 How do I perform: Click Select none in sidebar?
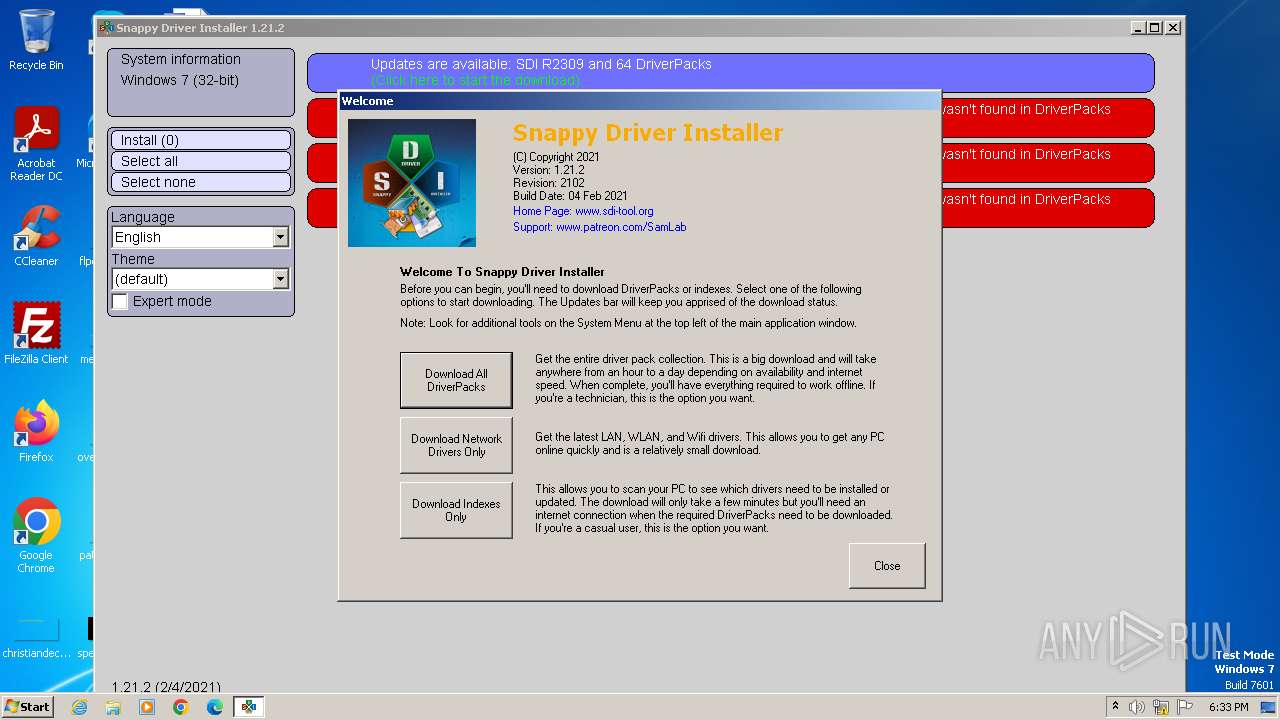pyautogui.click(x=200, y=182)
